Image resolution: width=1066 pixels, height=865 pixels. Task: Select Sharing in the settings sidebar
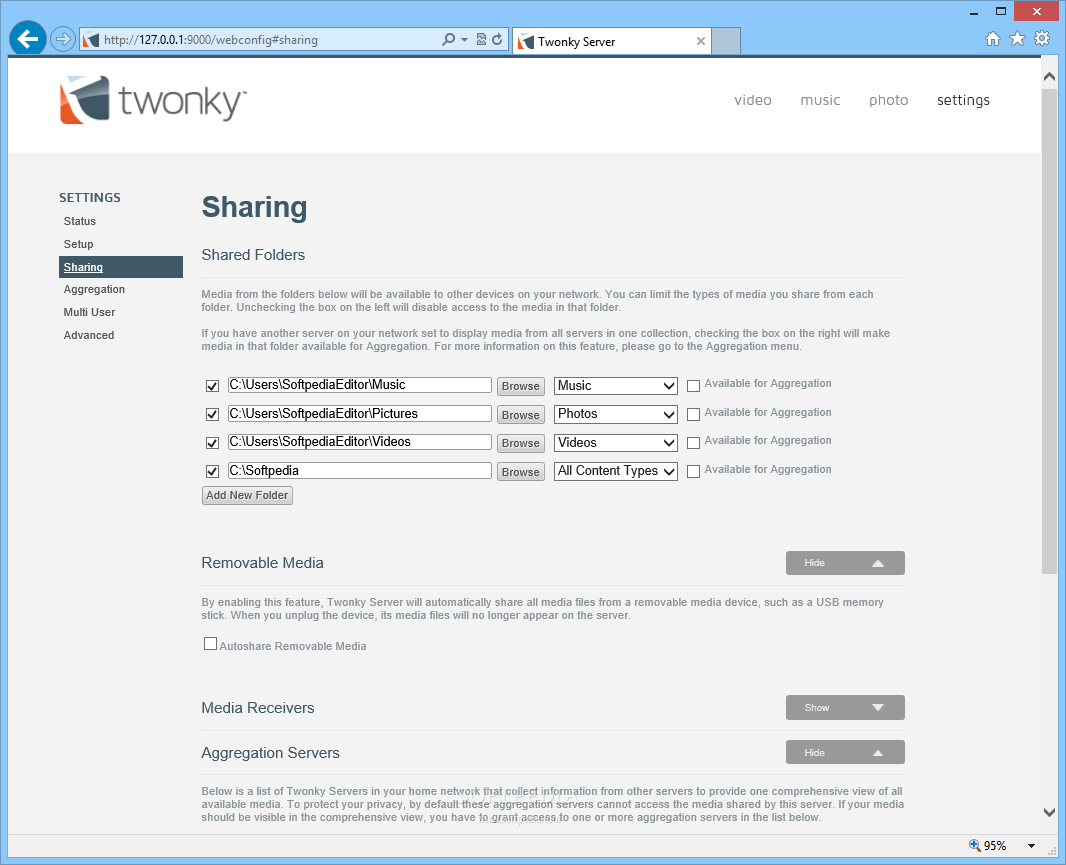click(x=121, y=267)
